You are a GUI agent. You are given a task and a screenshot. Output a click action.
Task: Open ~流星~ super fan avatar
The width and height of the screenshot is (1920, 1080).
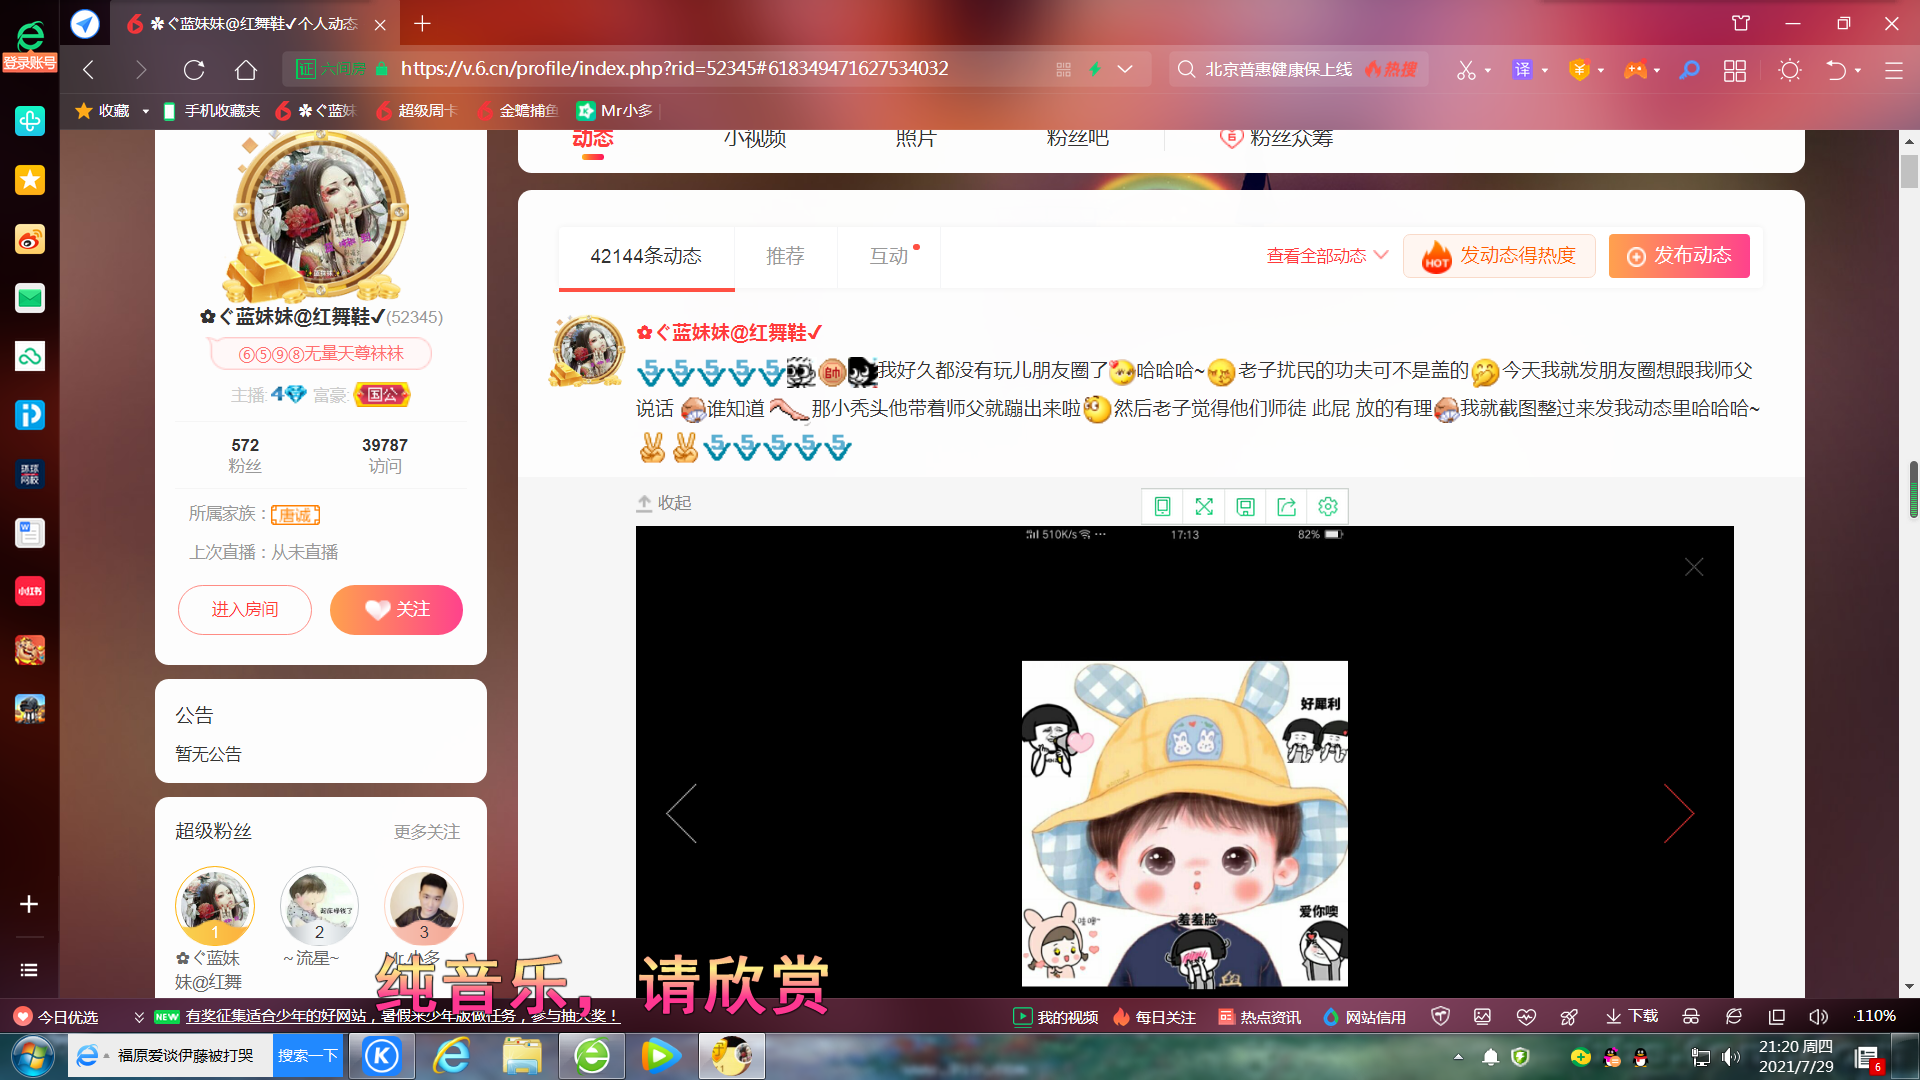click(319, 906)
